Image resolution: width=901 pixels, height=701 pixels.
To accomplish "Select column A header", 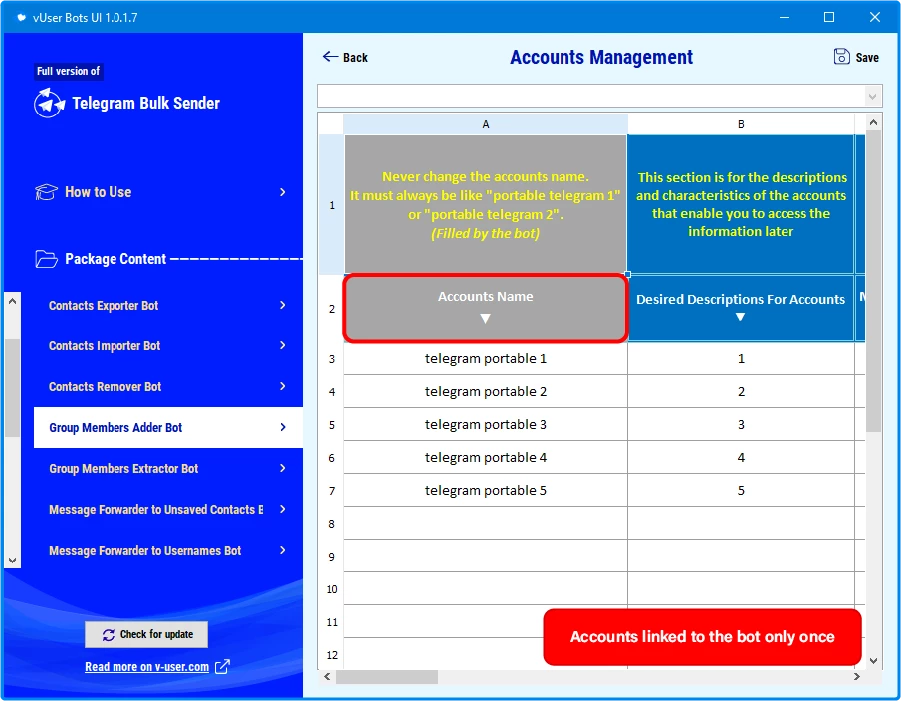I will (486, 124).
